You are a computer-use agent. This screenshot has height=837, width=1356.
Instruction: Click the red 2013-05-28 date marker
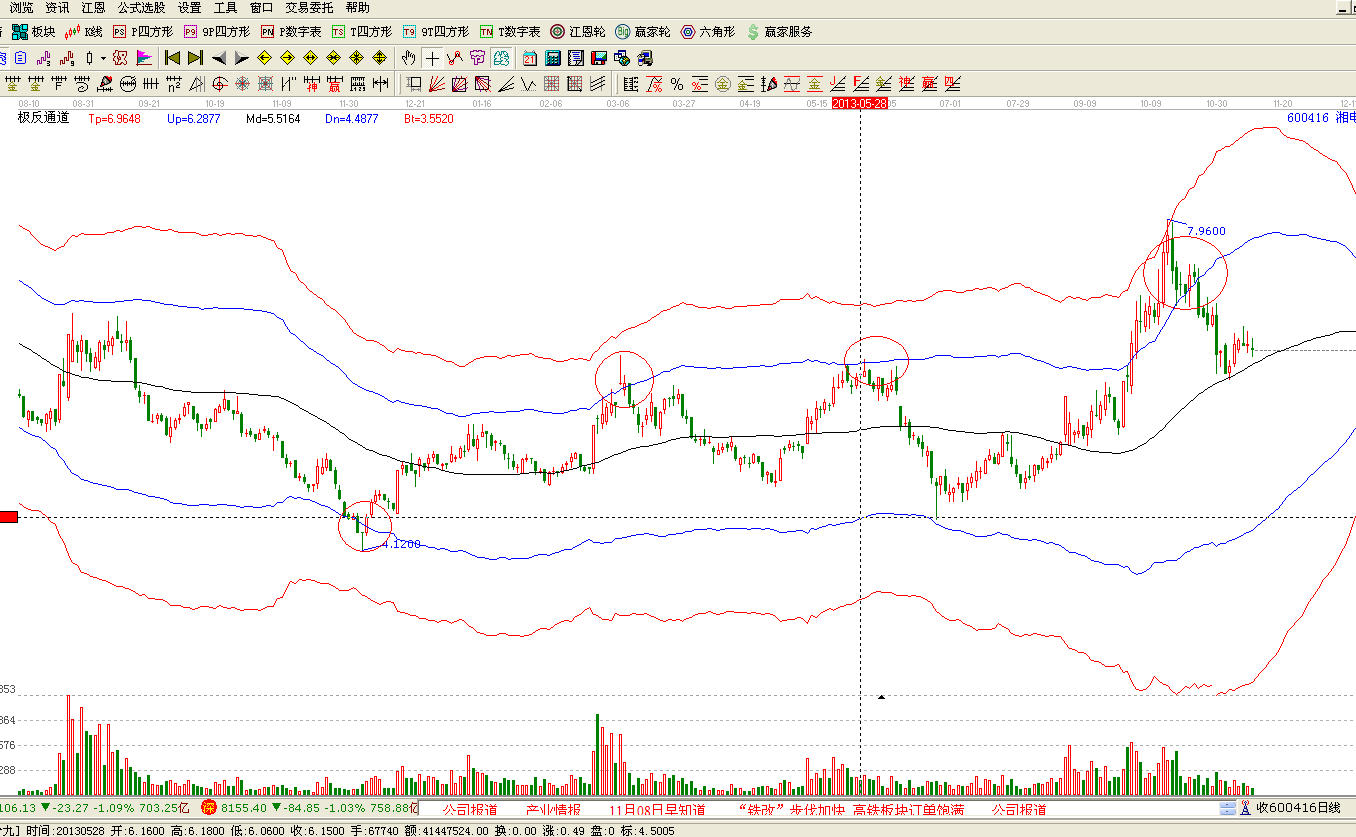[x=859, y=103]
